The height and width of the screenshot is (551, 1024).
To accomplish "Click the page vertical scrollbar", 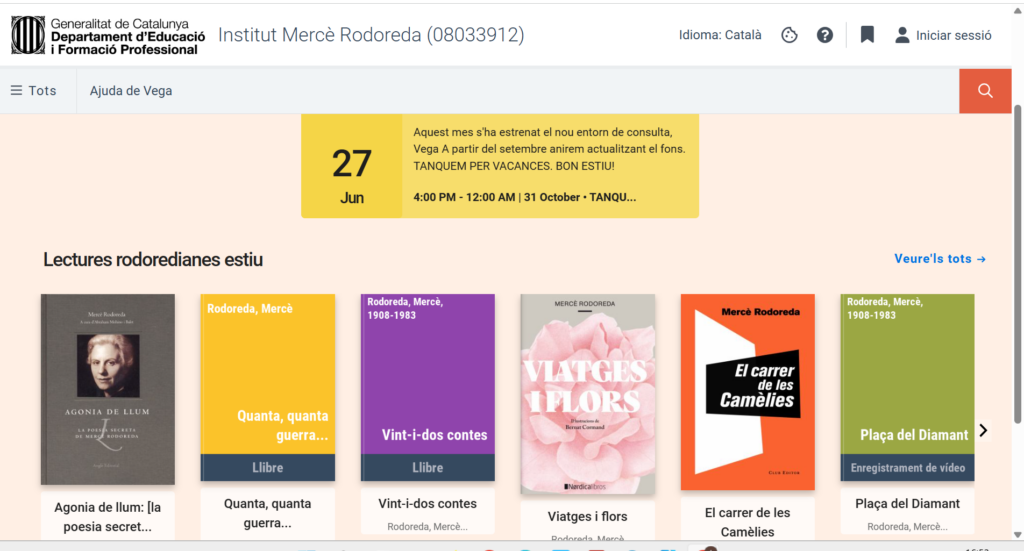I will click(x=1017, y=264).
